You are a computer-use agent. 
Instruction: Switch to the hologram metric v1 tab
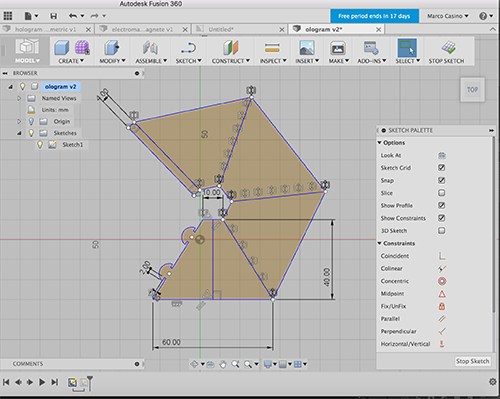[46, 29]
